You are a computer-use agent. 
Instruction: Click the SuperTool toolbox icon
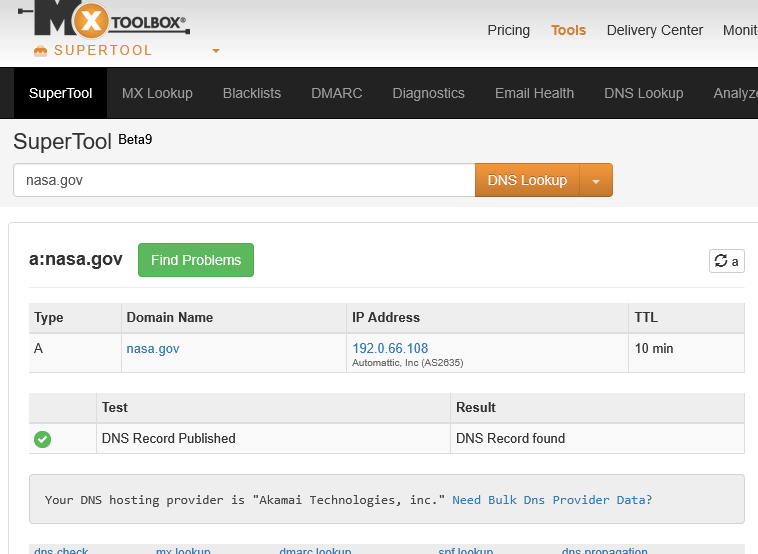[41, 51]
